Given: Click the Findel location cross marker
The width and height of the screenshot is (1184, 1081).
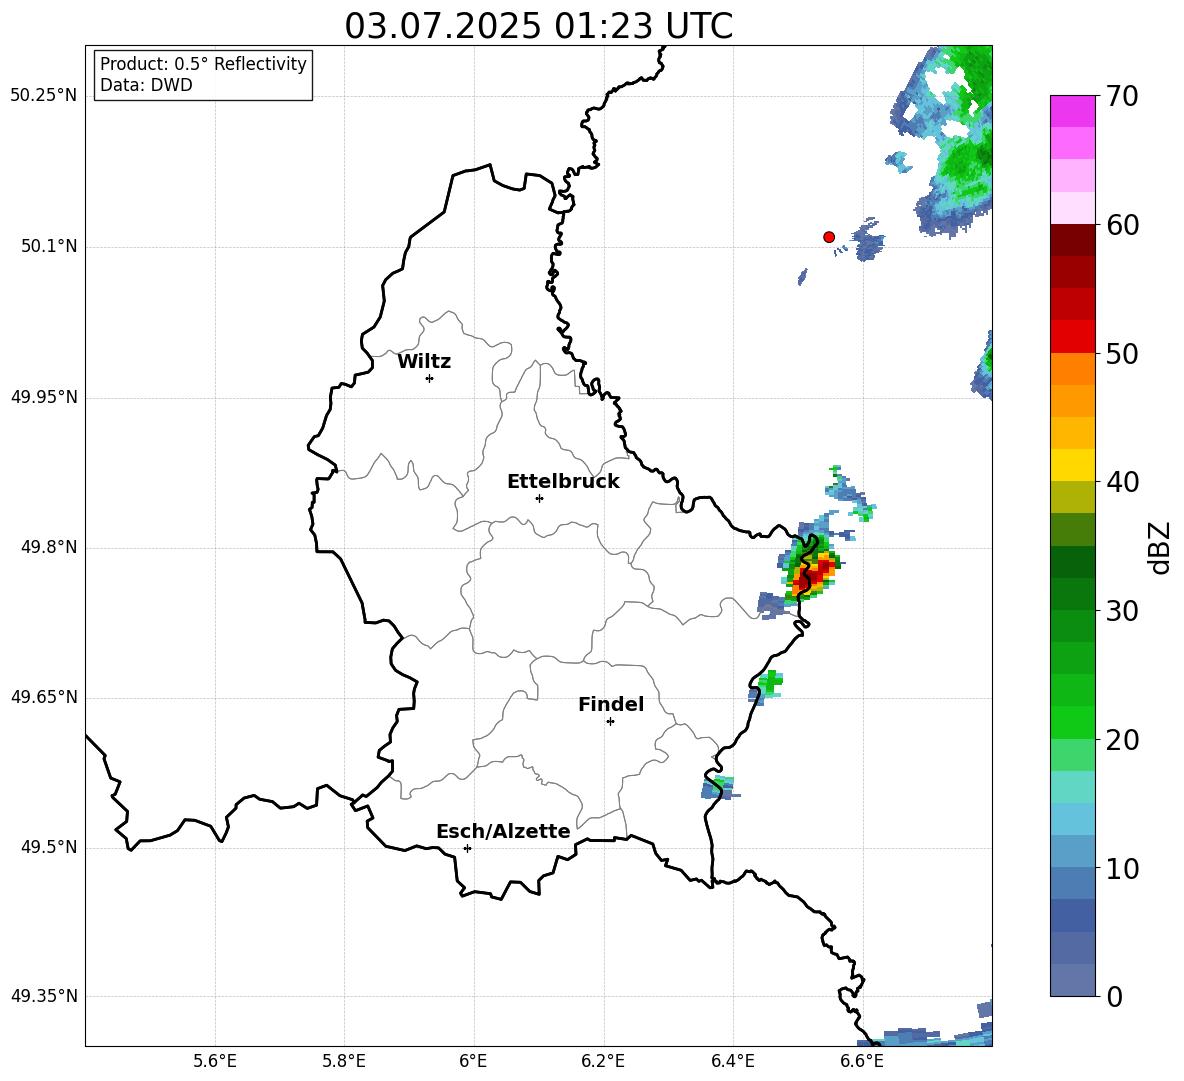Looking at the screenshot, I should (611, 722).
